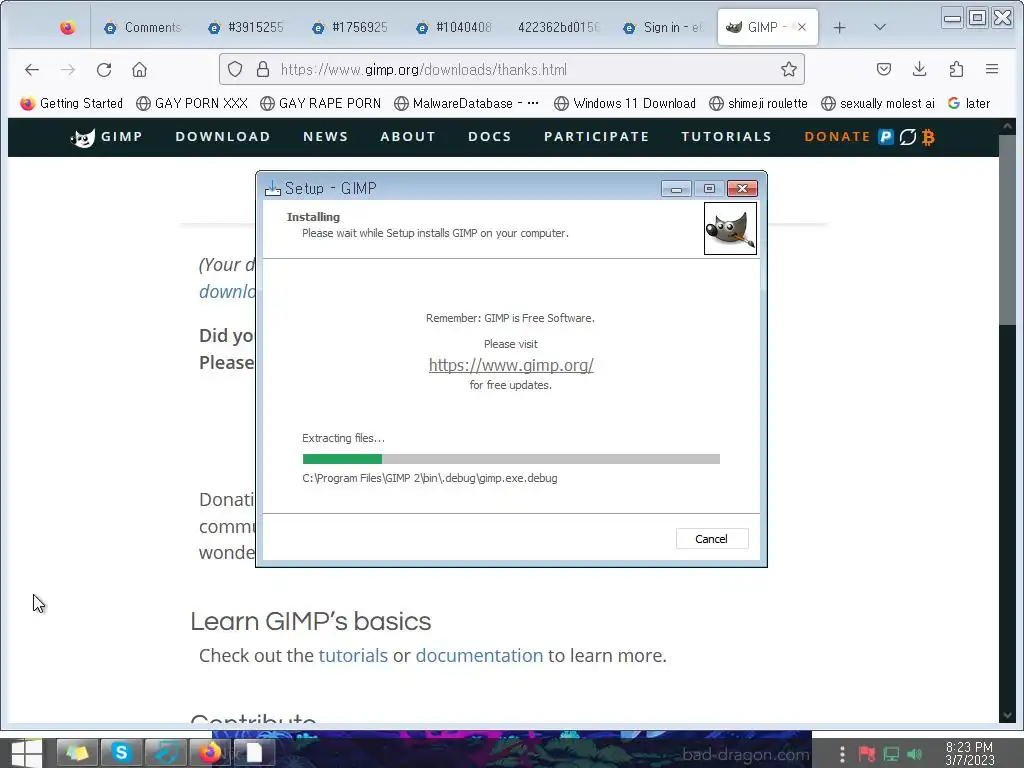Open the extensions puzzle icon

[x=956, y=69]
